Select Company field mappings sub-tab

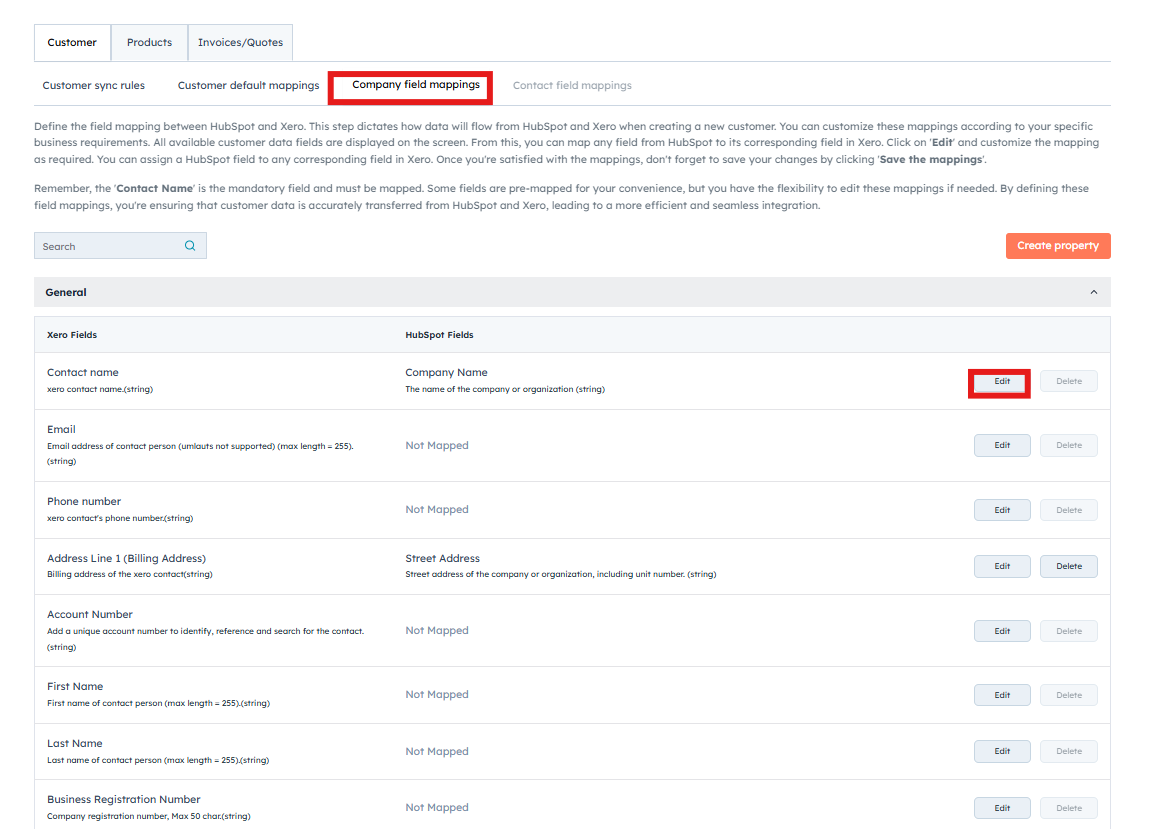pos(416,85)
